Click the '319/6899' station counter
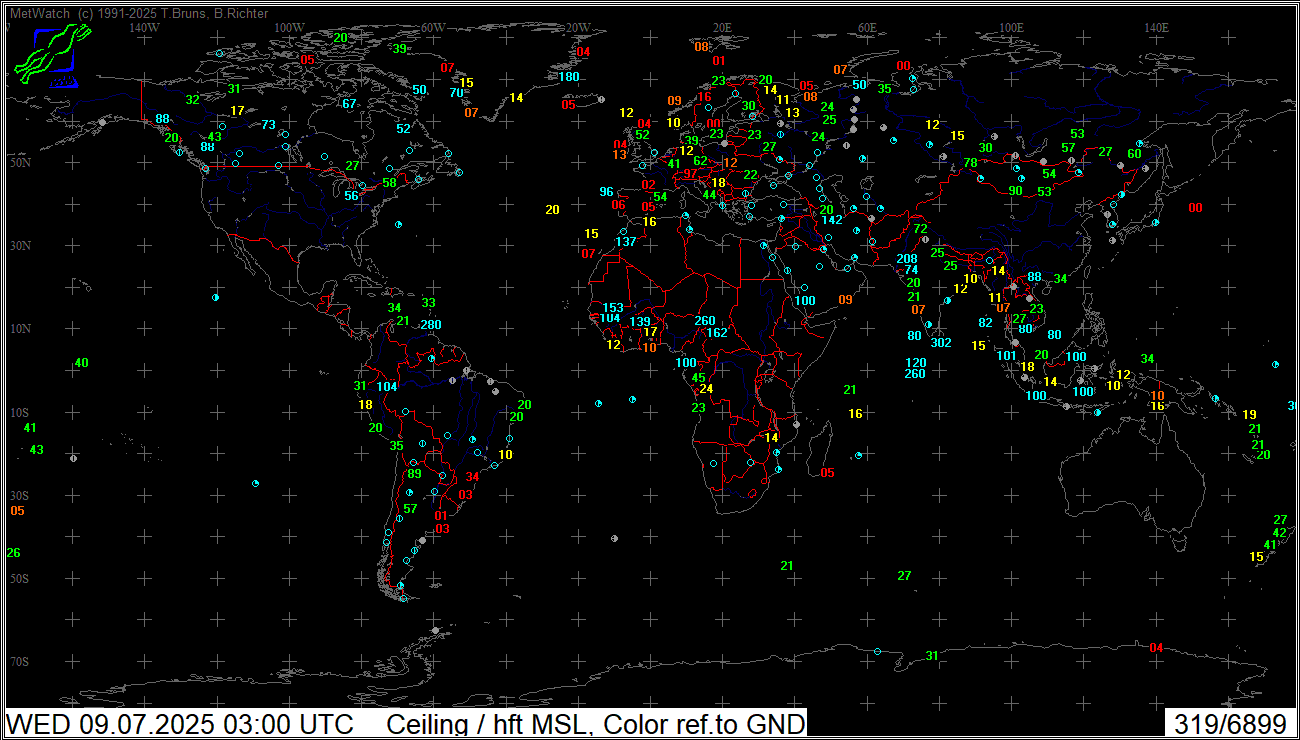Viewport: 1300px width, 740px height. click(1230, 724)
